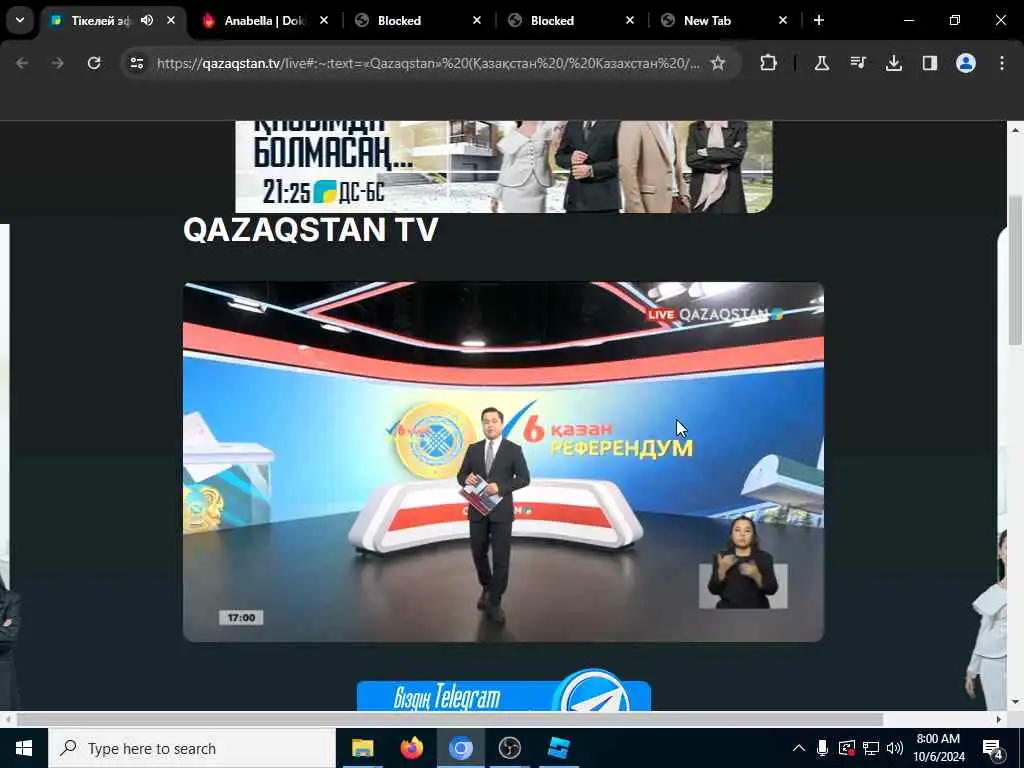The image size is (1024, 768).
Task: Click the 21:25 show banner ad
Action: 504,167
